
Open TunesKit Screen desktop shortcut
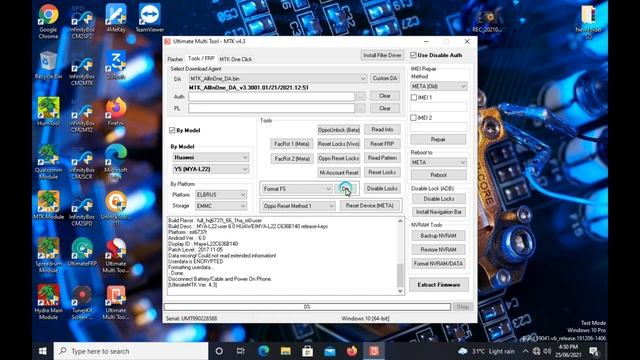click(82, 302)
